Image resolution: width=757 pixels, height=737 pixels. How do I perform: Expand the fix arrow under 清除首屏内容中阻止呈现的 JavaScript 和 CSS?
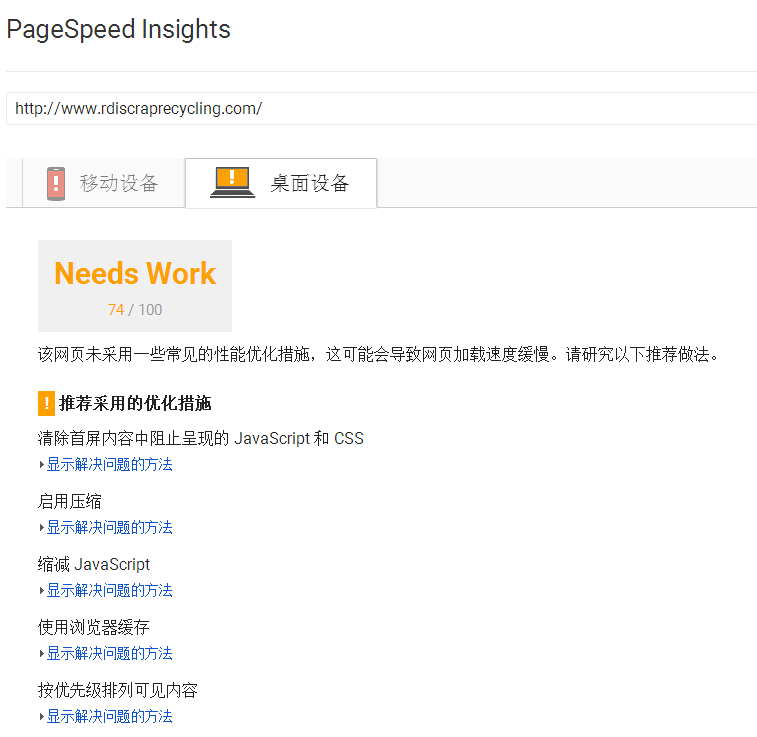pos(42,465)
